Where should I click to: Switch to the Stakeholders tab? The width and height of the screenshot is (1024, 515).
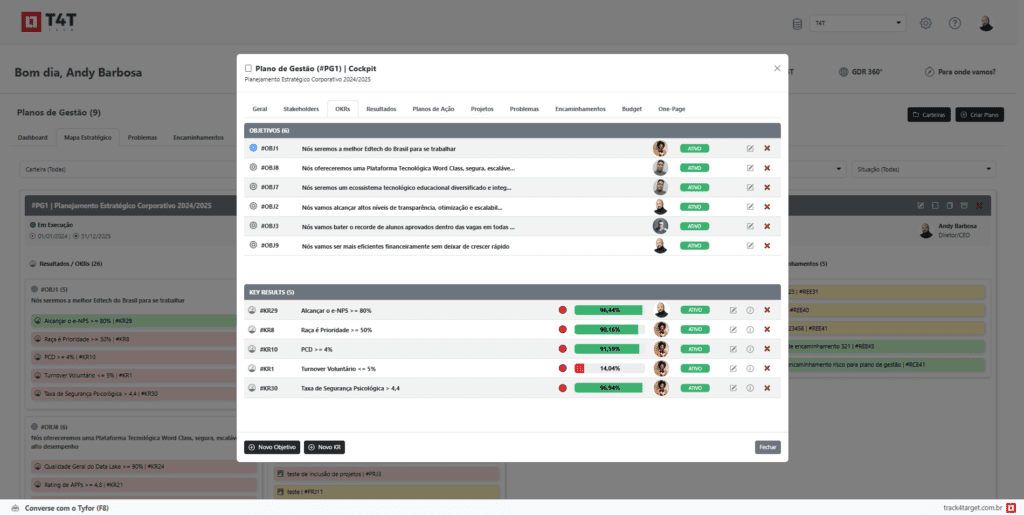coord(301,108)
